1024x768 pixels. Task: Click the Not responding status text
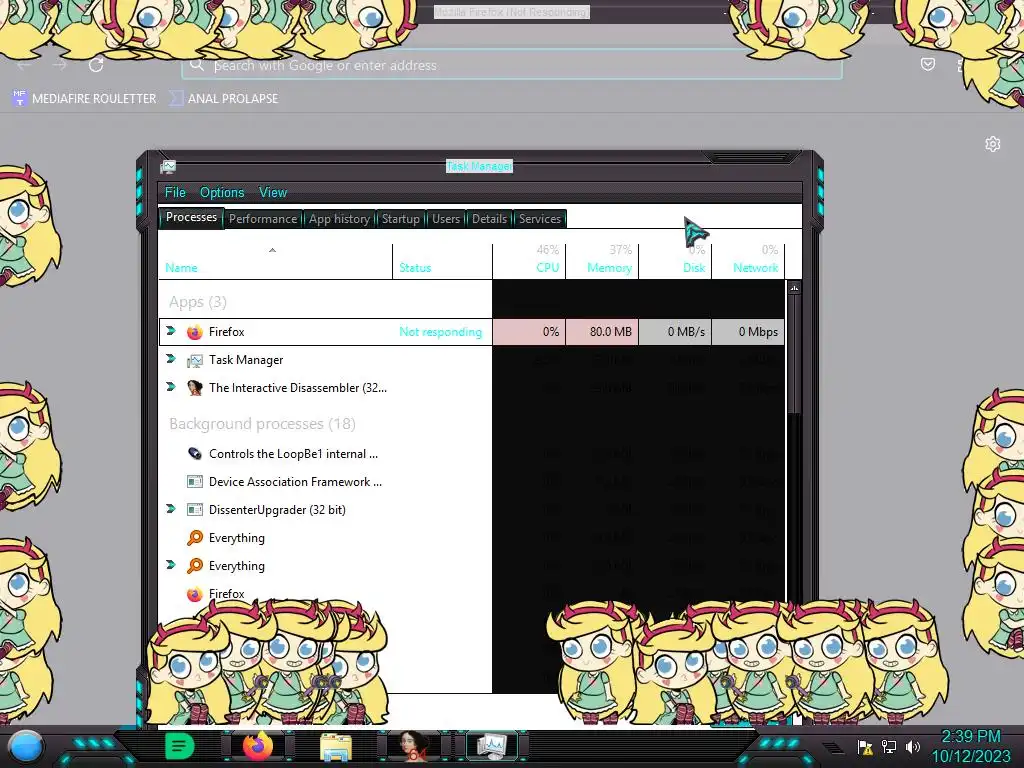click(441, 332)
